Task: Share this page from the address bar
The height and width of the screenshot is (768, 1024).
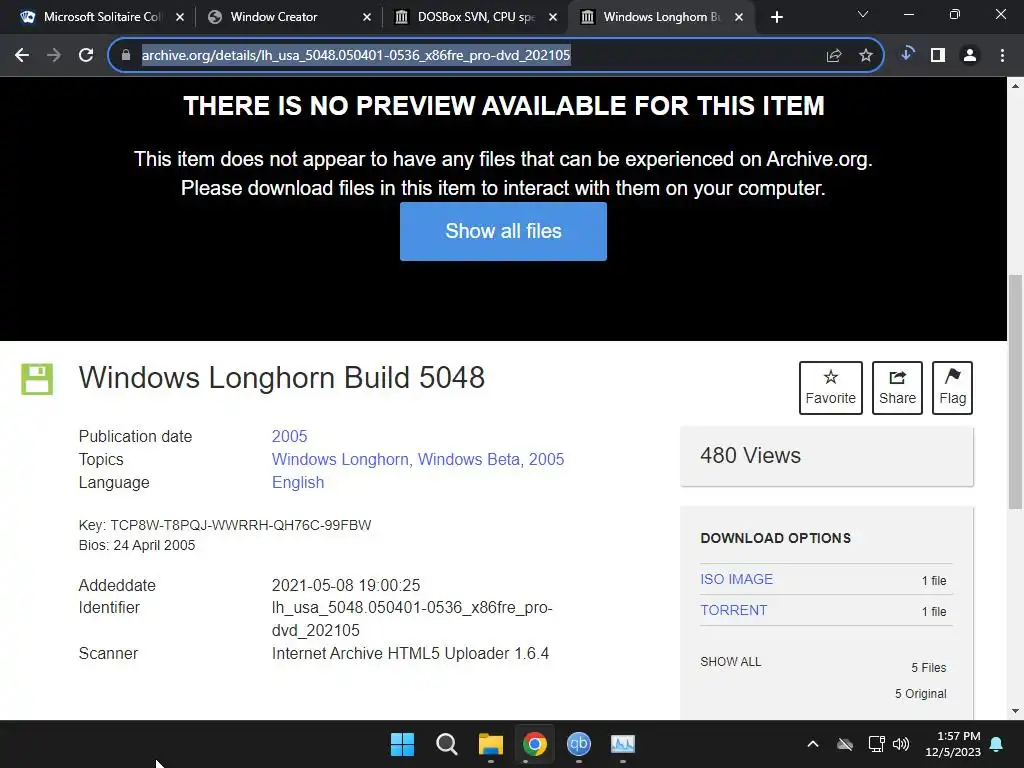Action: [x=834, y=56]
